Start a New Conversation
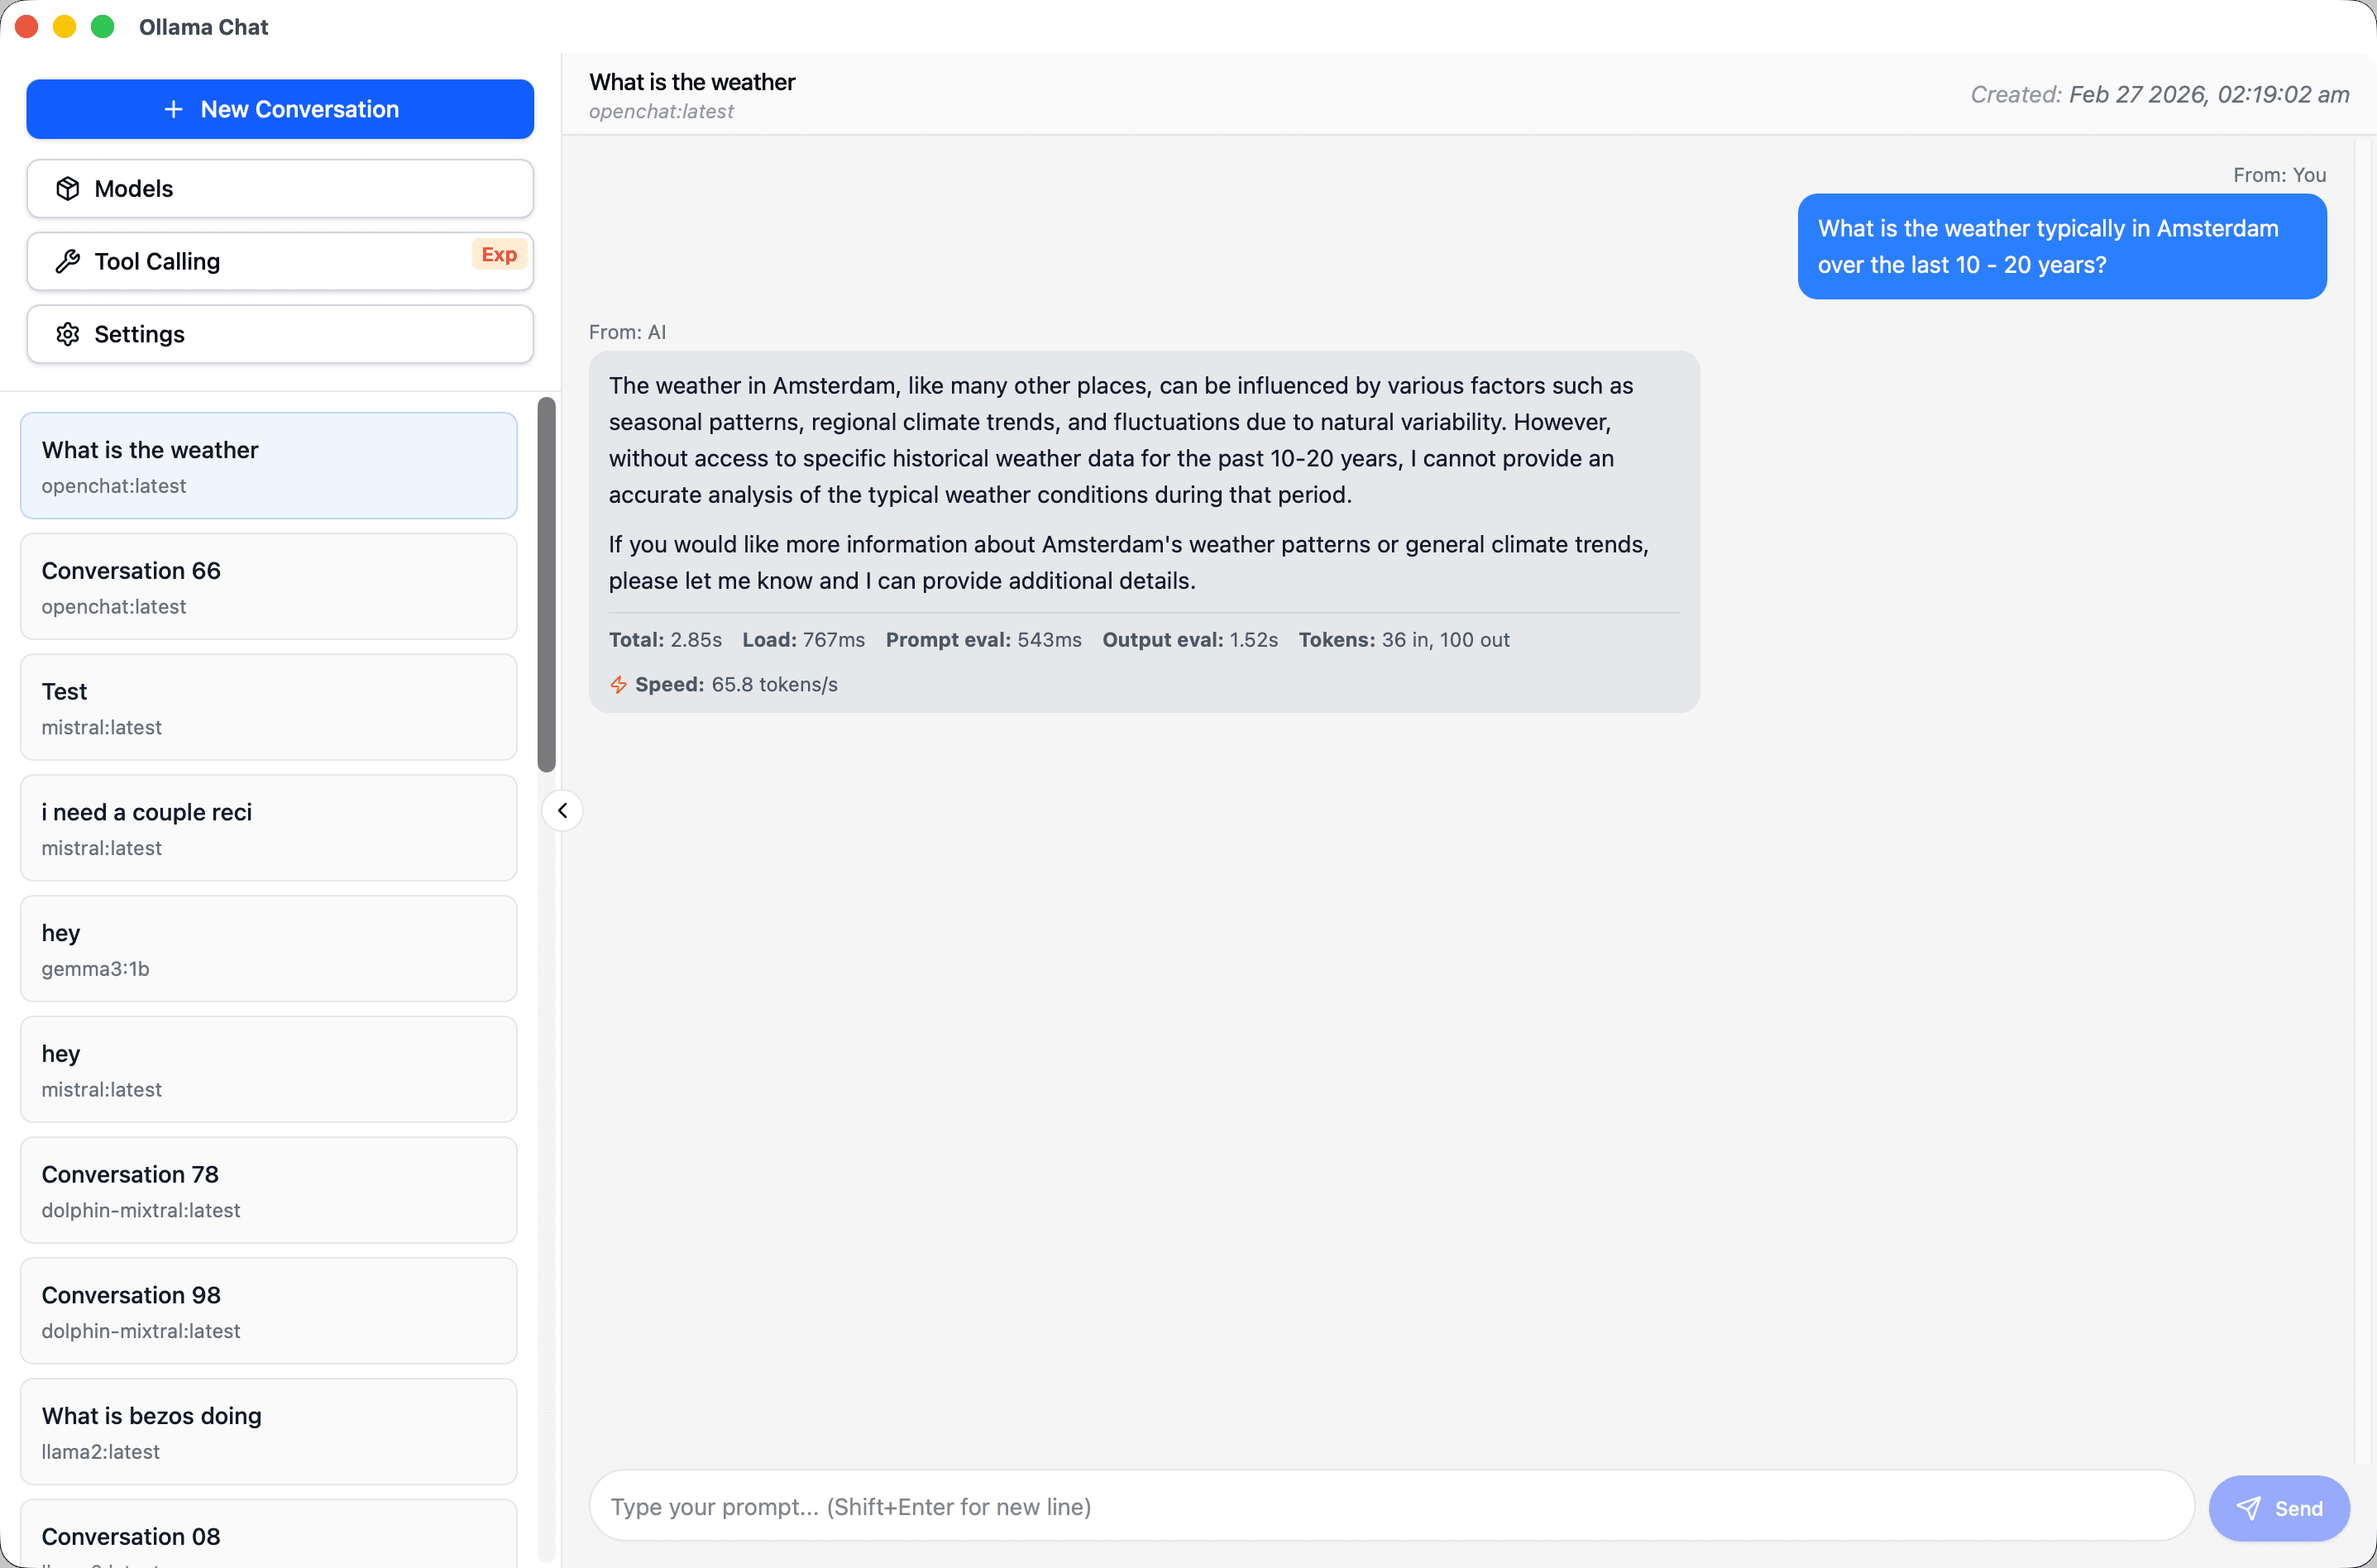 pos(279,109)
